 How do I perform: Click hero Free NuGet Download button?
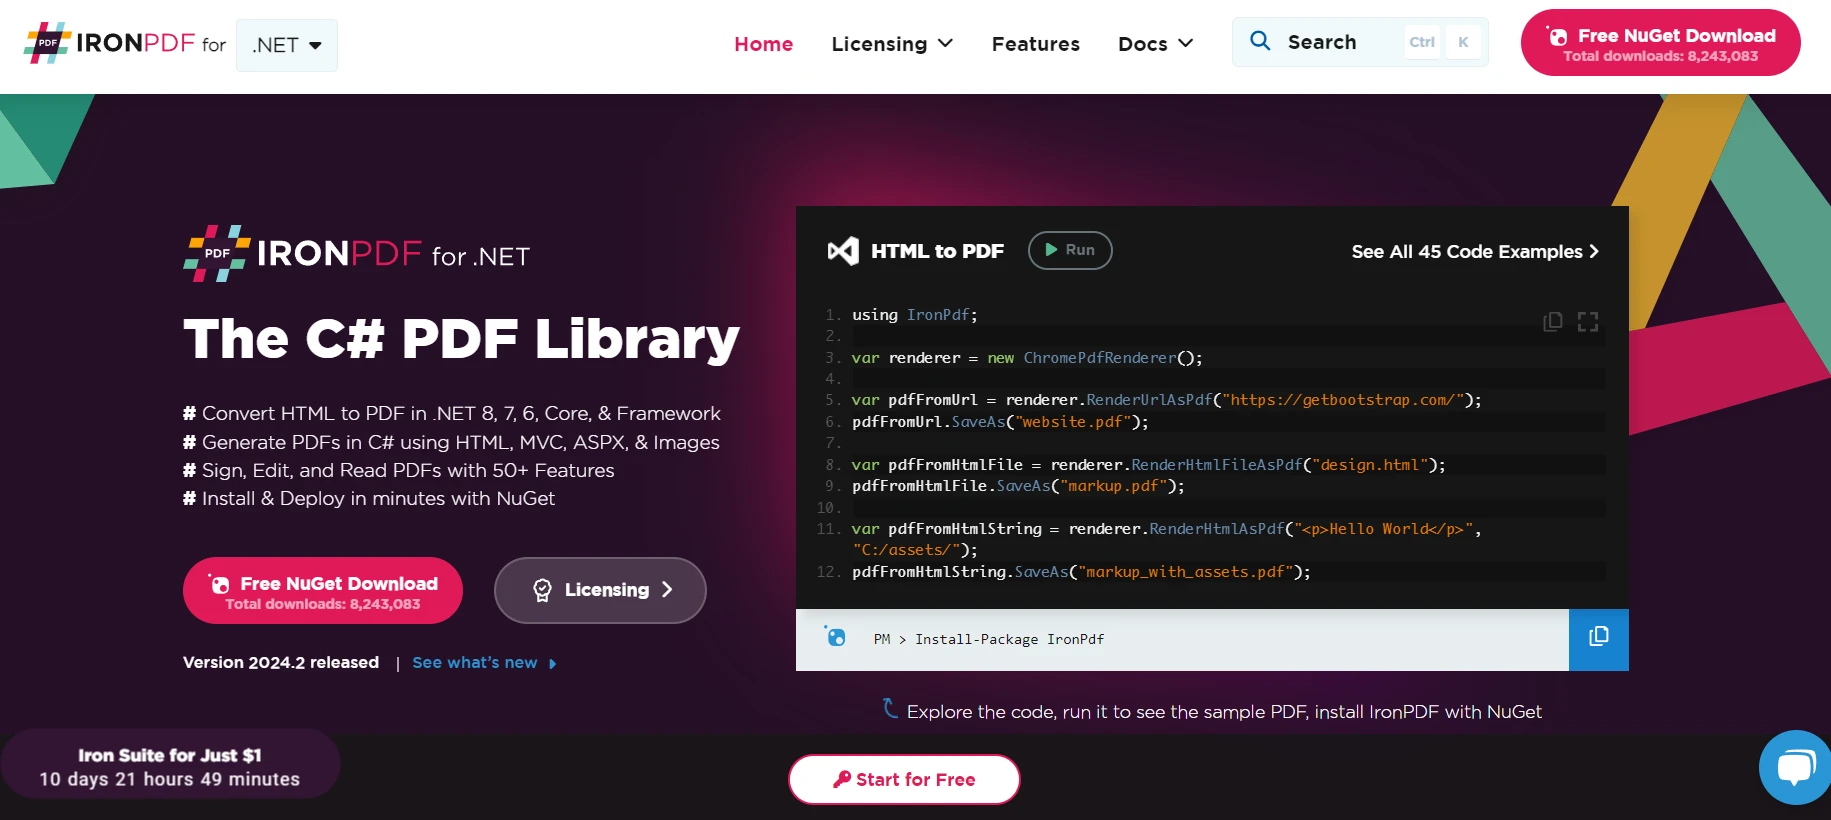(x=322, y=591)
